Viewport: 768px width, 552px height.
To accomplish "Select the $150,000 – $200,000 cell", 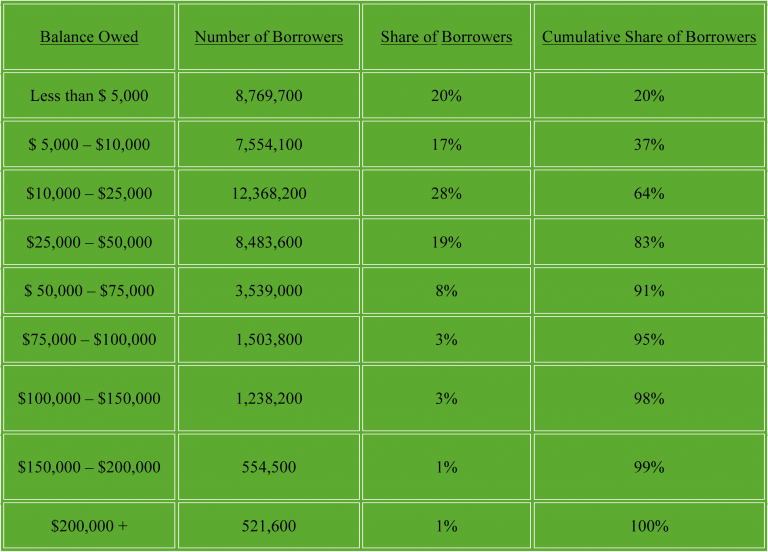I will [x=89, y=466].
